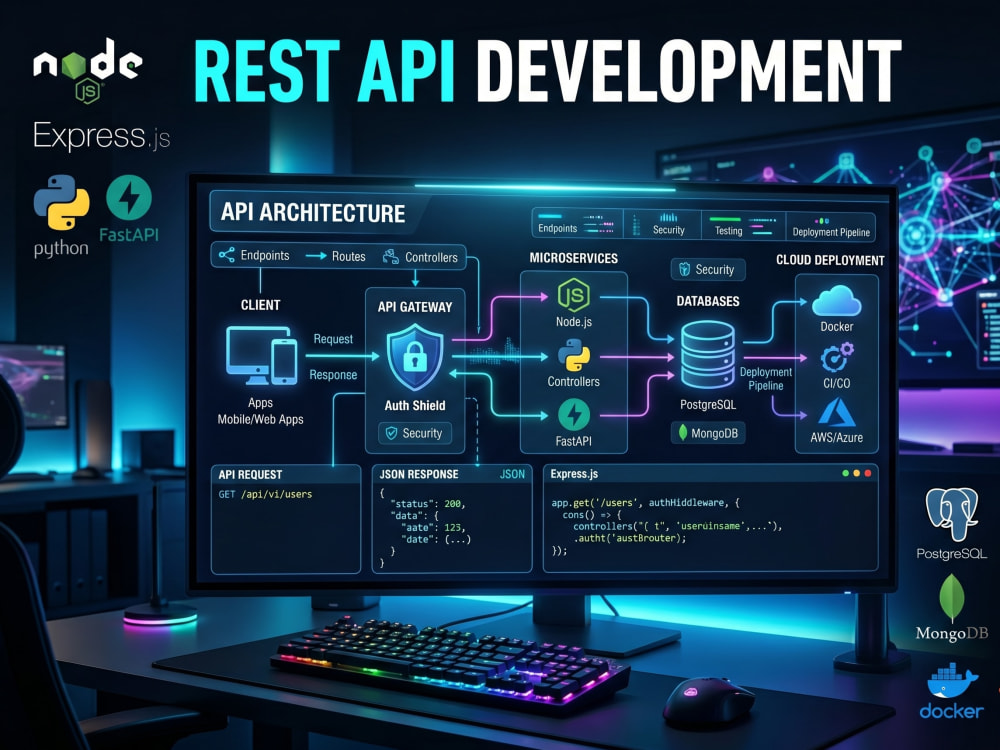
Task: Click the client monitor and phone icon
Action: point(261,355)
